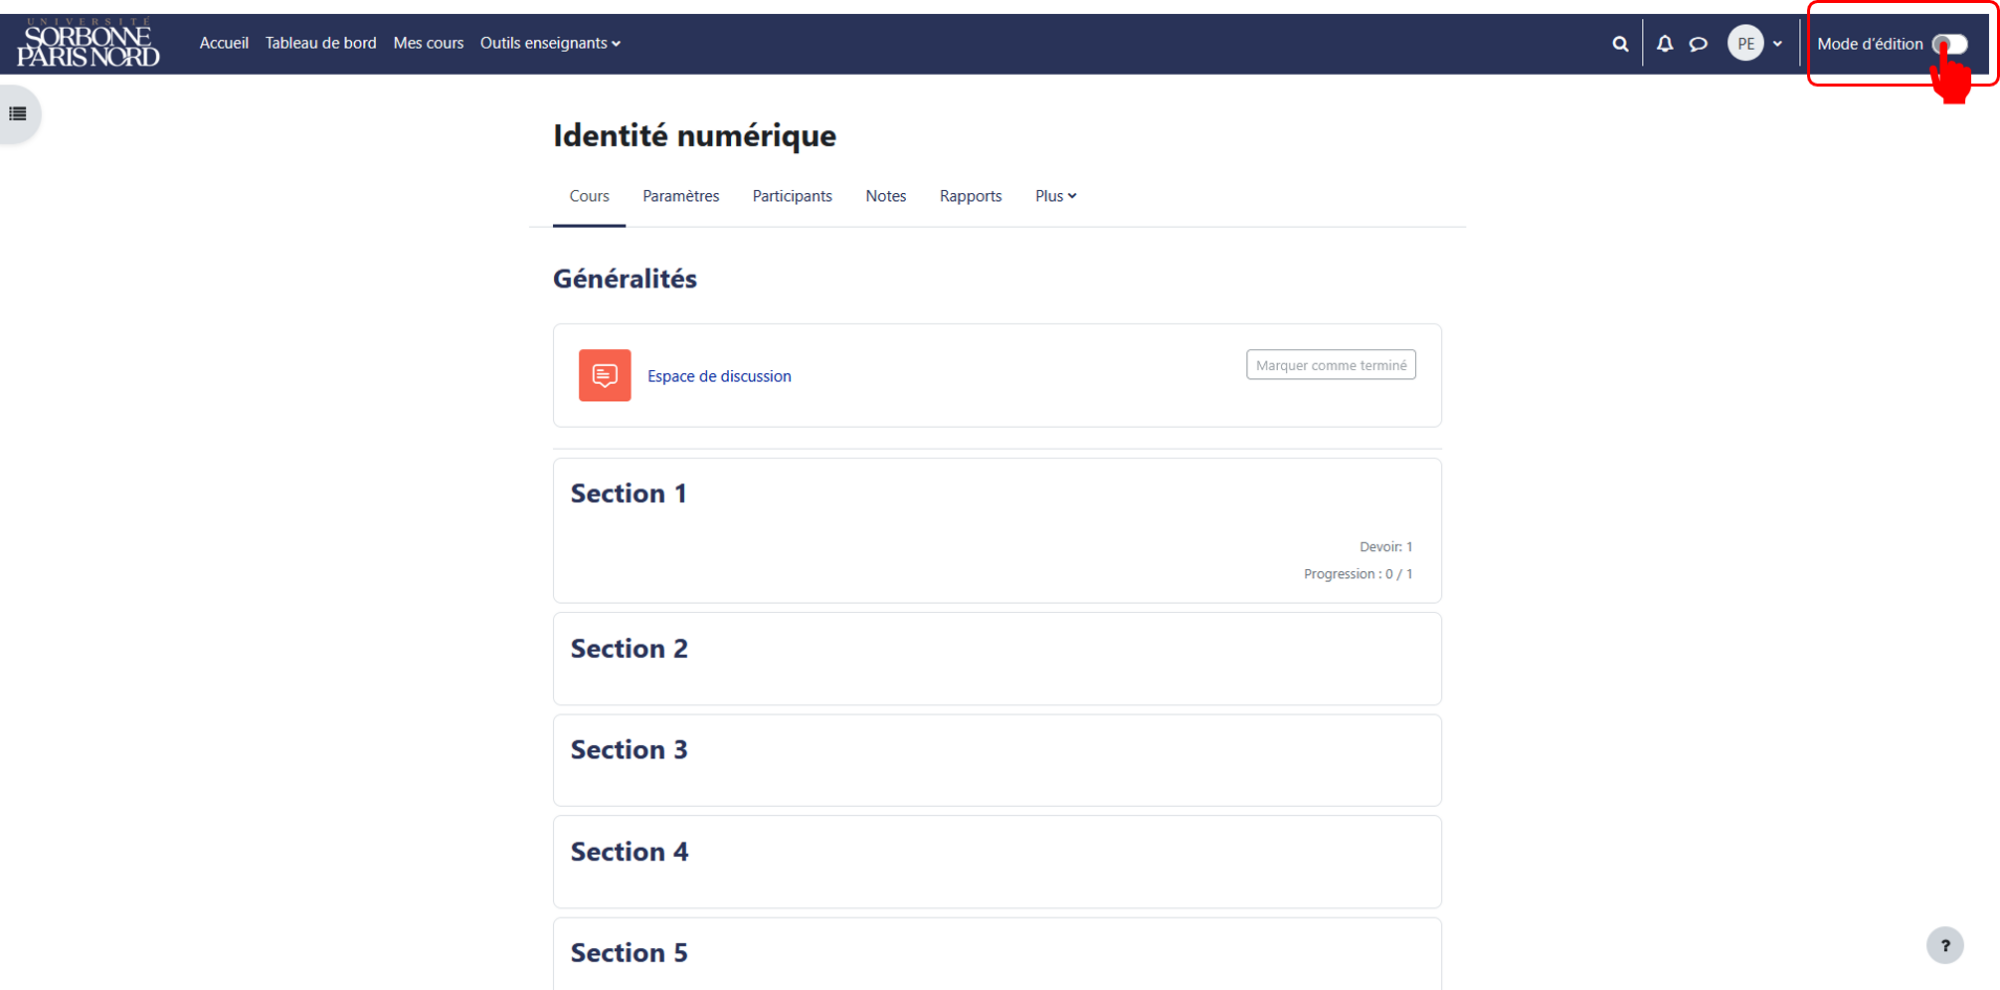Expand the Plus dropdown tab
Screen dimensions: 2000x990
1056,196
